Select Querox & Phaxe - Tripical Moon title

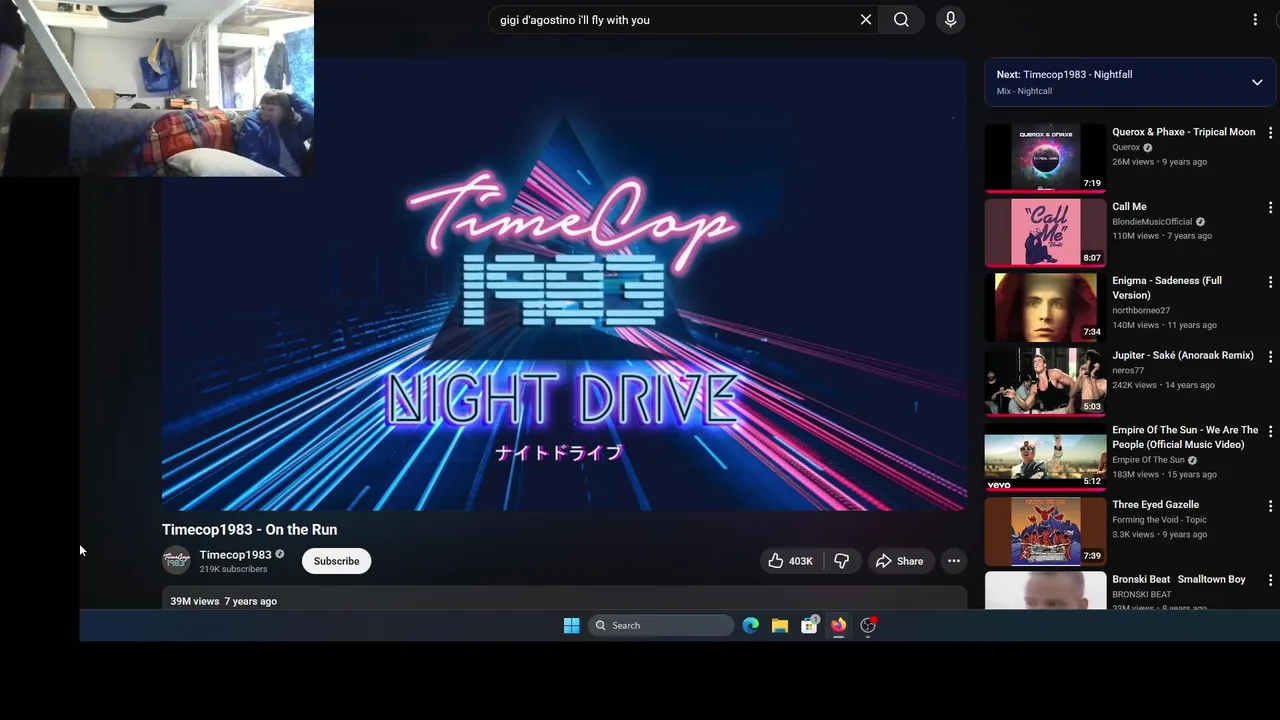[1183, 132]
